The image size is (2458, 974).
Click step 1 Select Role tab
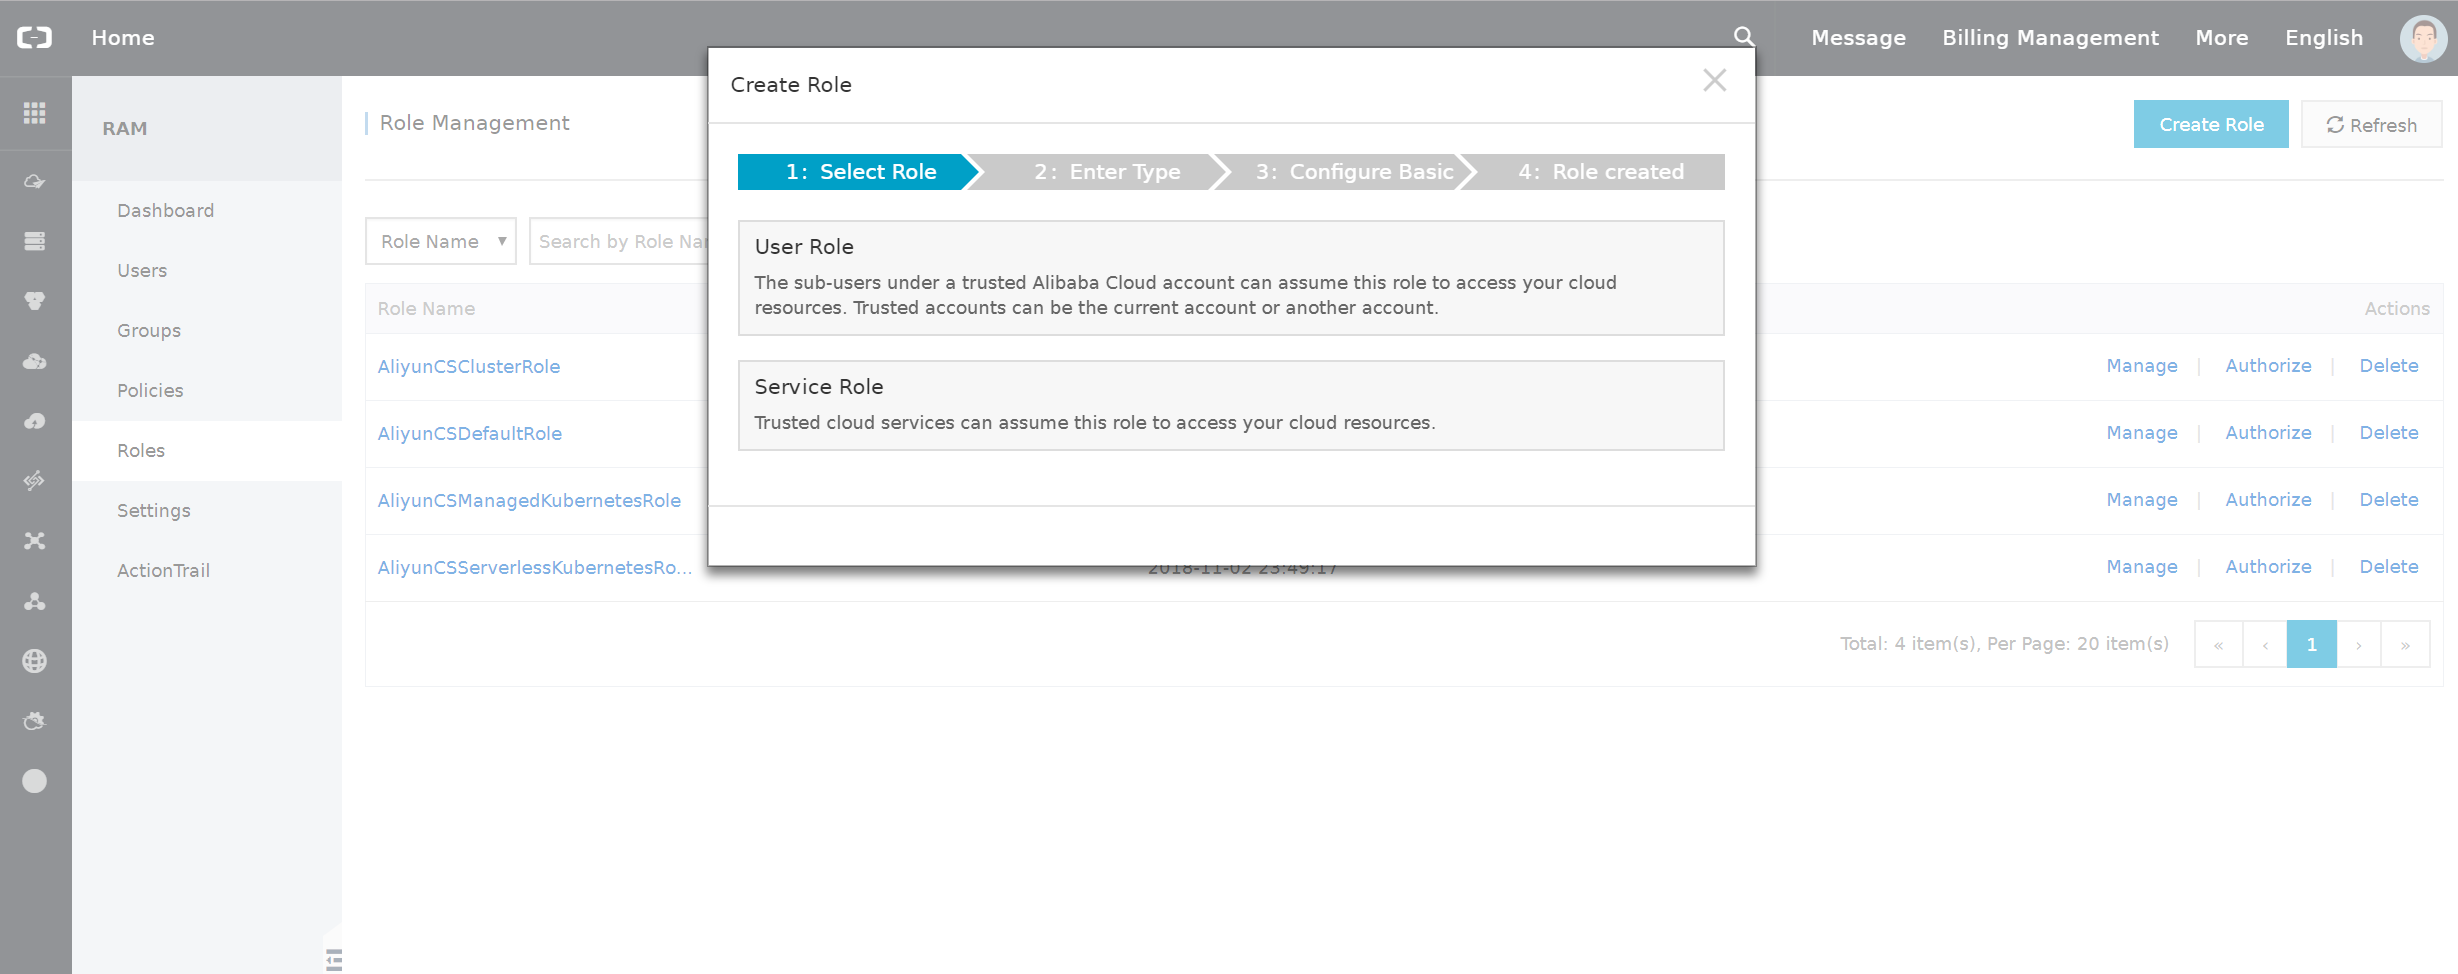click(860, 172)
